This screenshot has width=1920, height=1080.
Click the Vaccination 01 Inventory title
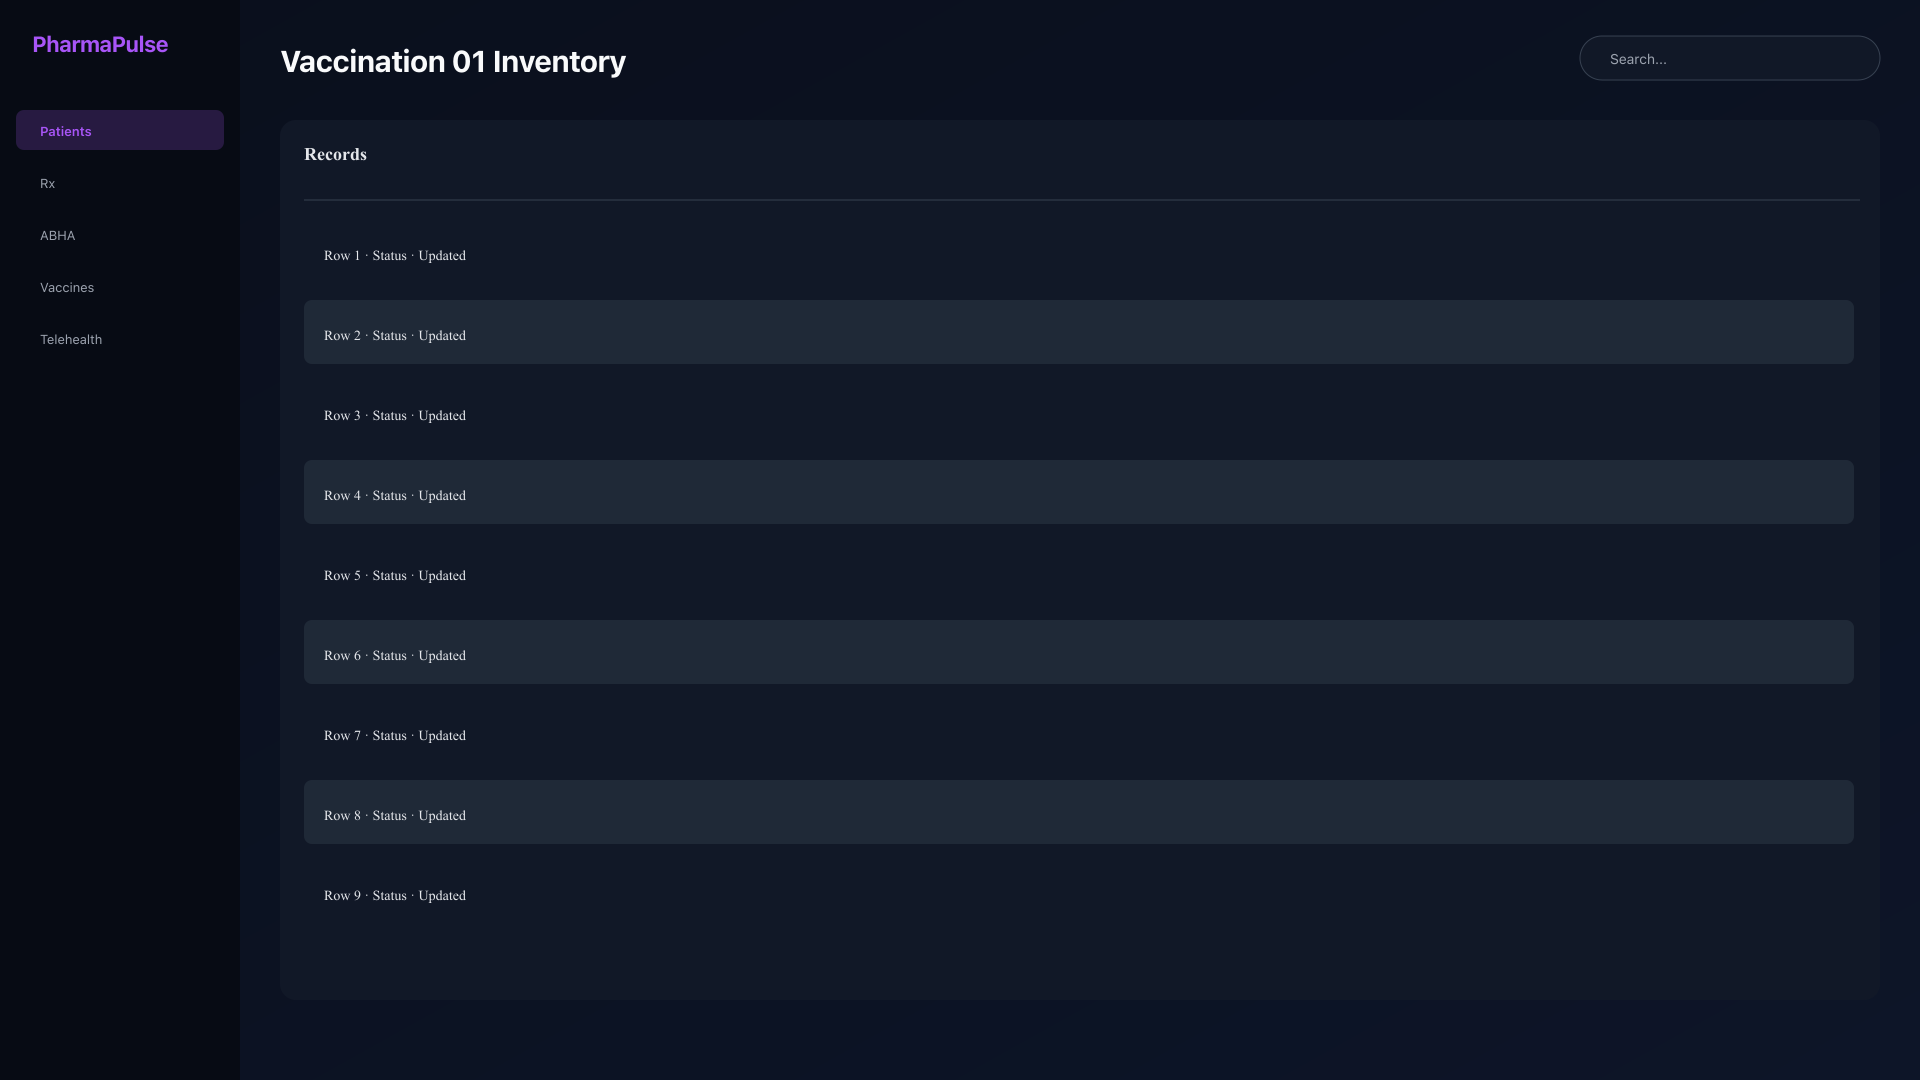pyautogui.click(x=453, y=61)
